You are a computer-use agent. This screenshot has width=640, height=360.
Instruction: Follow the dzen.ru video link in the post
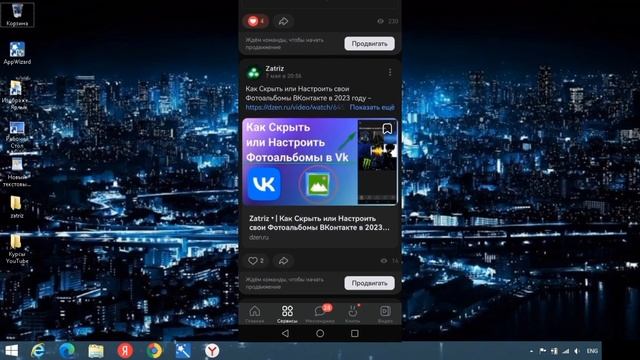[x=294, y=107]
